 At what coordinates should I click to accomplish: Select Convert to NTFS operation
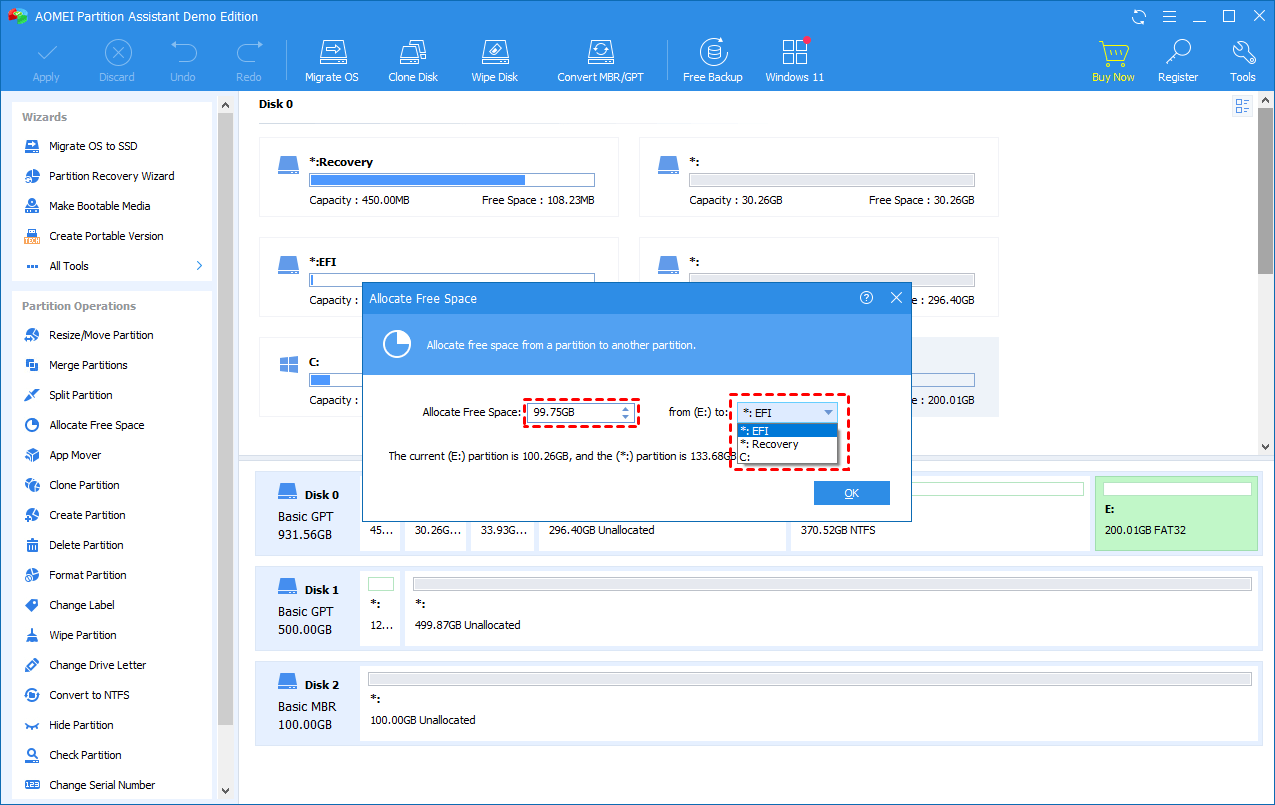coord(89,695)
